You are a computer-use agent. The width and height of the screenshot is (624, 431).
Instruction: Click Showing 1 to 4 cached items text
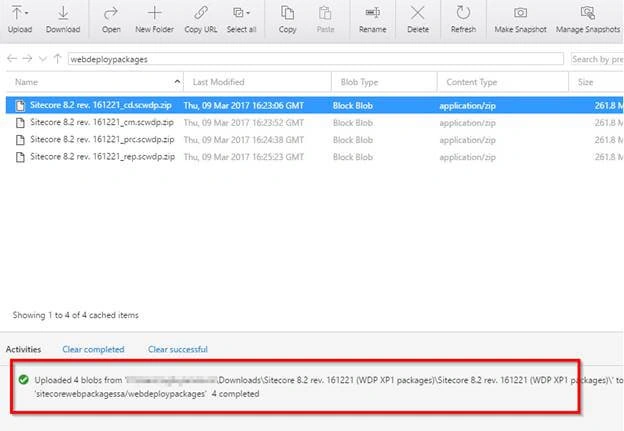click(76, 315)
